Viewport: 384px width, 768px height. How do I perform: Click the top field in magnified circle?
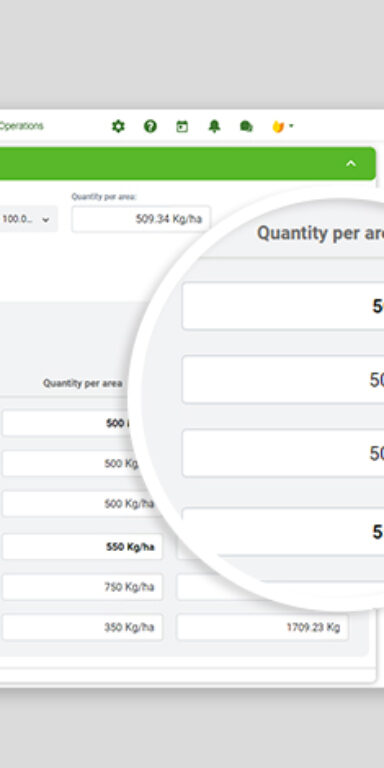(283, 306)
